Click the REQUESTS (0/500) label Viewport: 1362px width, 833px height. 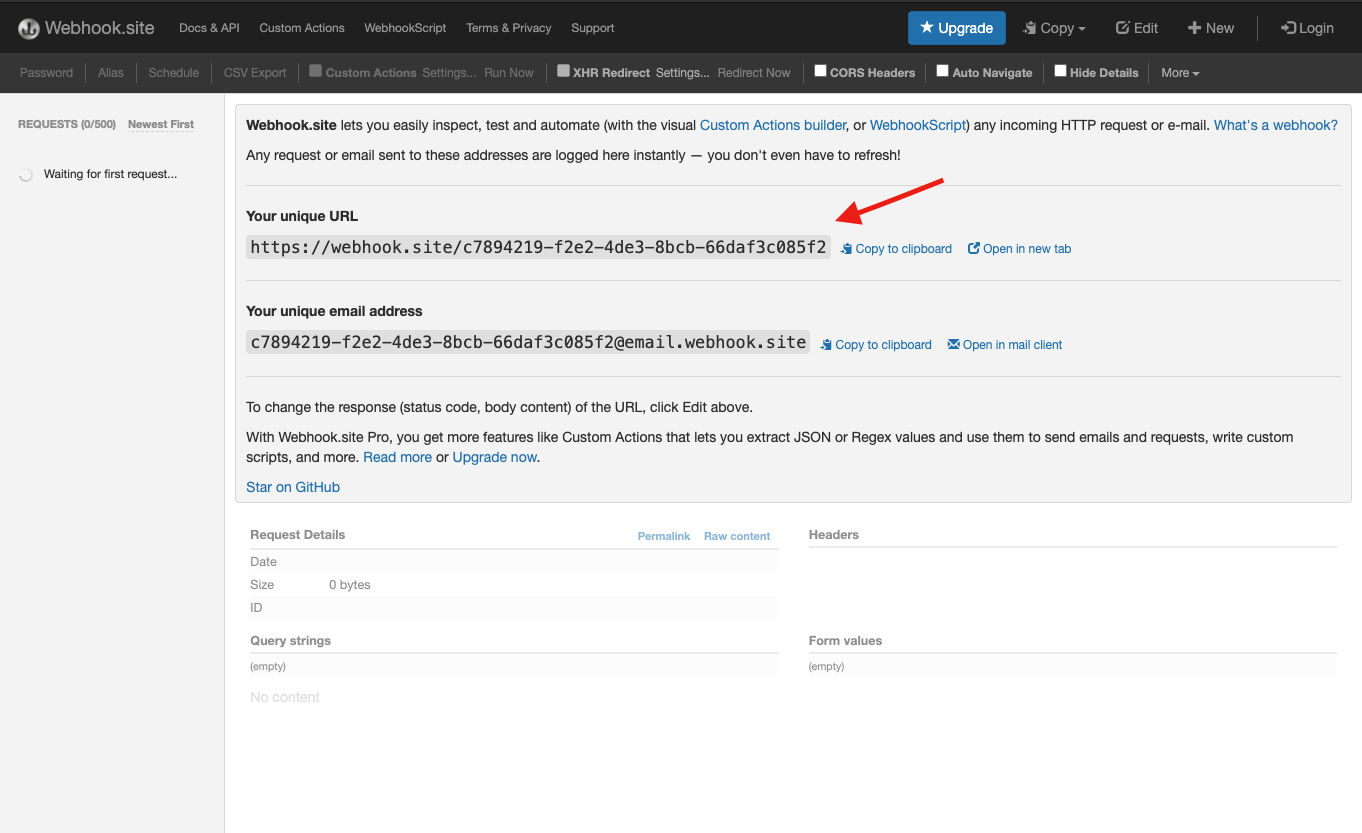coord(67,124)
